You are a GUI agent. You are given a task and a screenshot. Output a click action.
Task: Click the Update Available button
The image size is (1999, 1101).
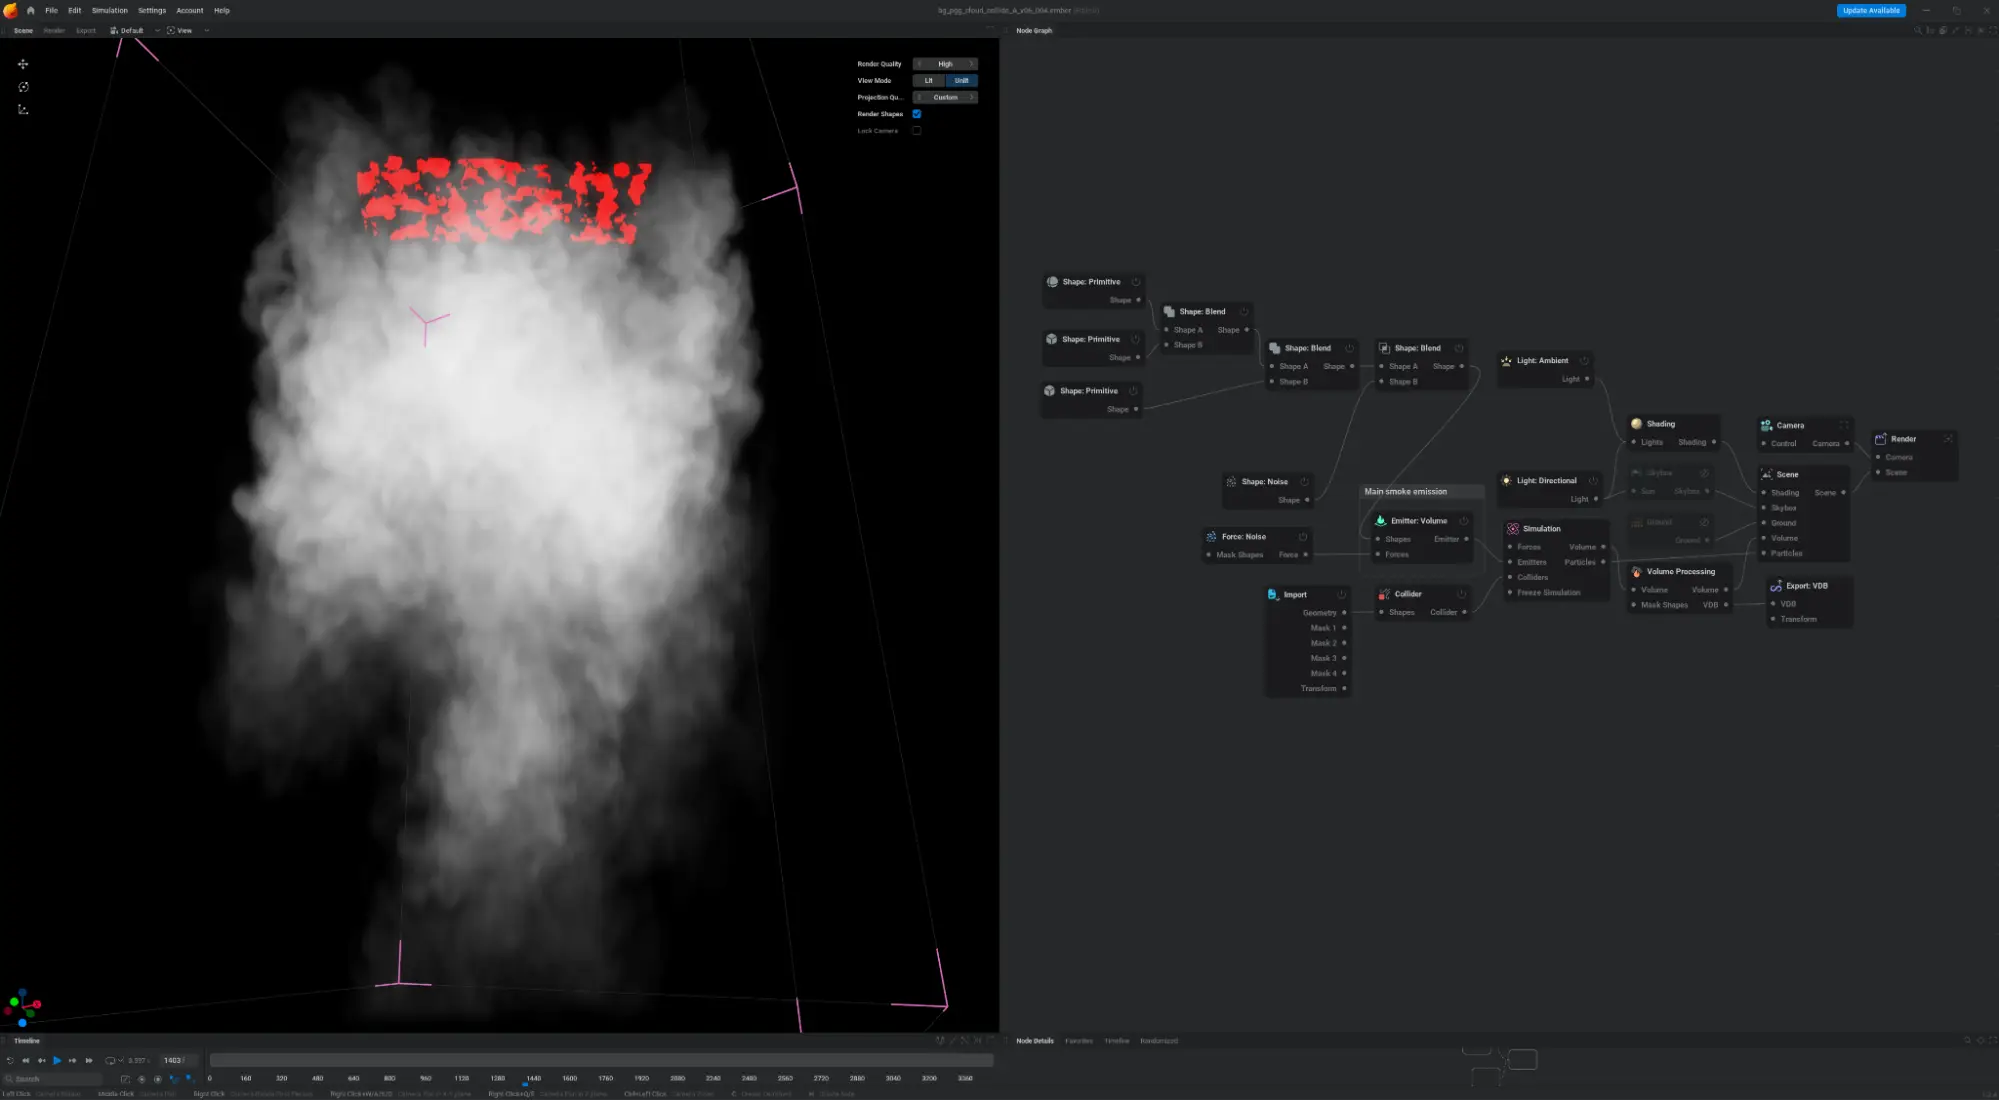point(1871,10)
